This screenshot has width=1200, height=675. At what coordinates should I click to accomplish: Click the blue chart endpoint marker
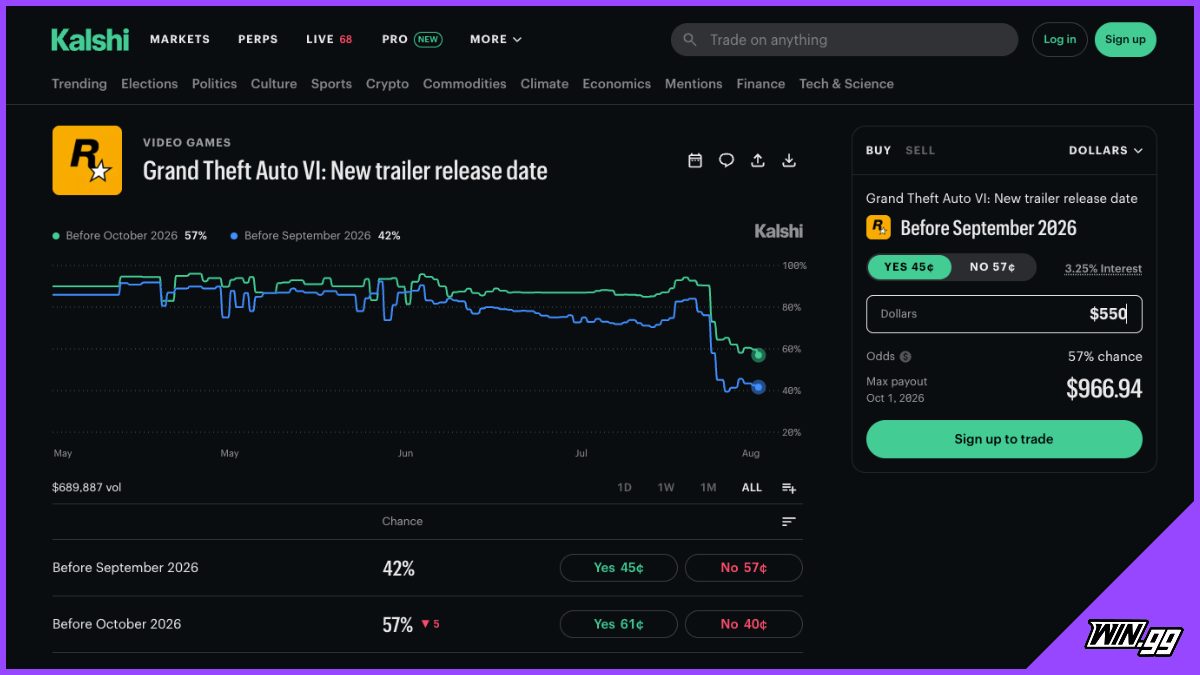(758, 387)
